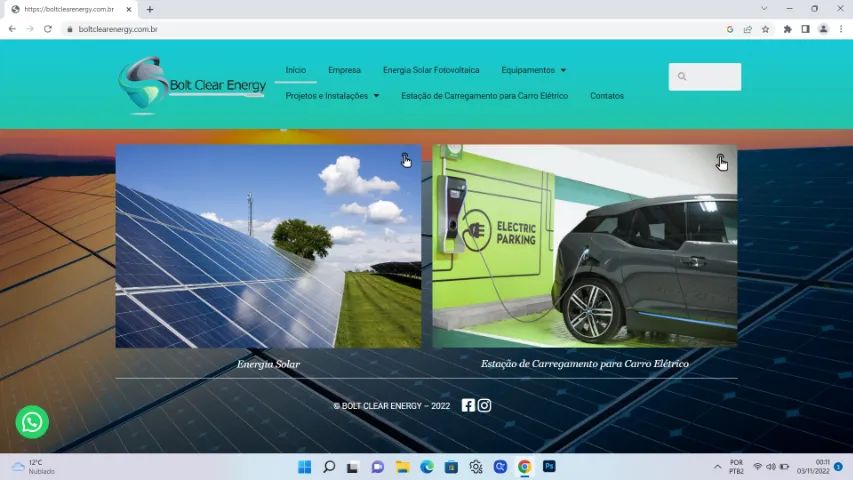Open Wi-Fi network settings in tray

(x=757, y=467)
